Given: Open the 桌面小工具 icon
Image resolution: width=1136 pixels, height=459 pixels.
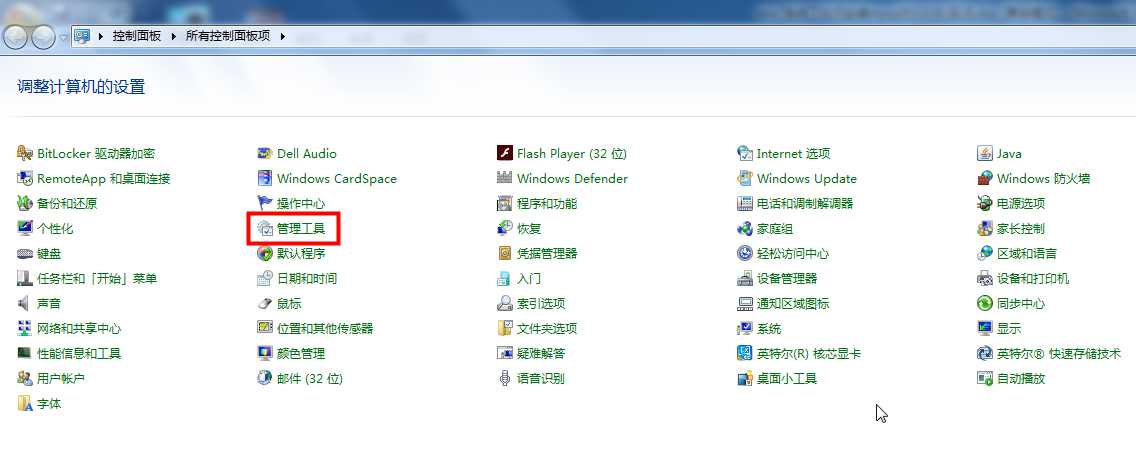Looking at the screenshot, I should (x=745, y=378).
